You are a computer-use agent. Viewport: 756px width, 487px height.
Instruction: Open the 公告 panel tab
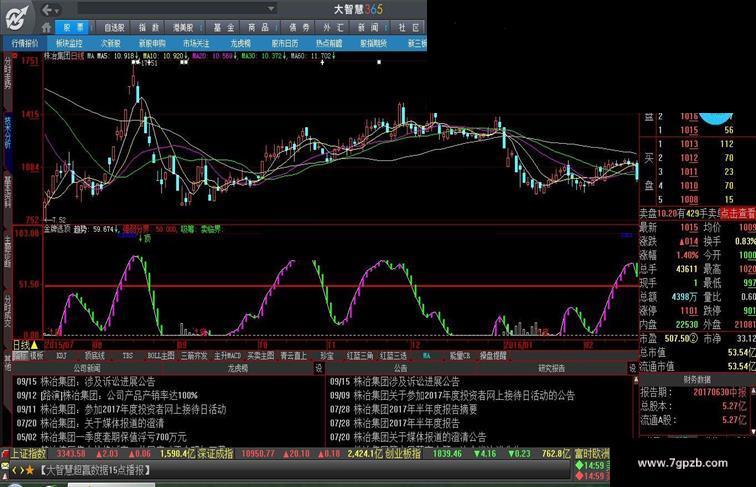click(400, 368)
